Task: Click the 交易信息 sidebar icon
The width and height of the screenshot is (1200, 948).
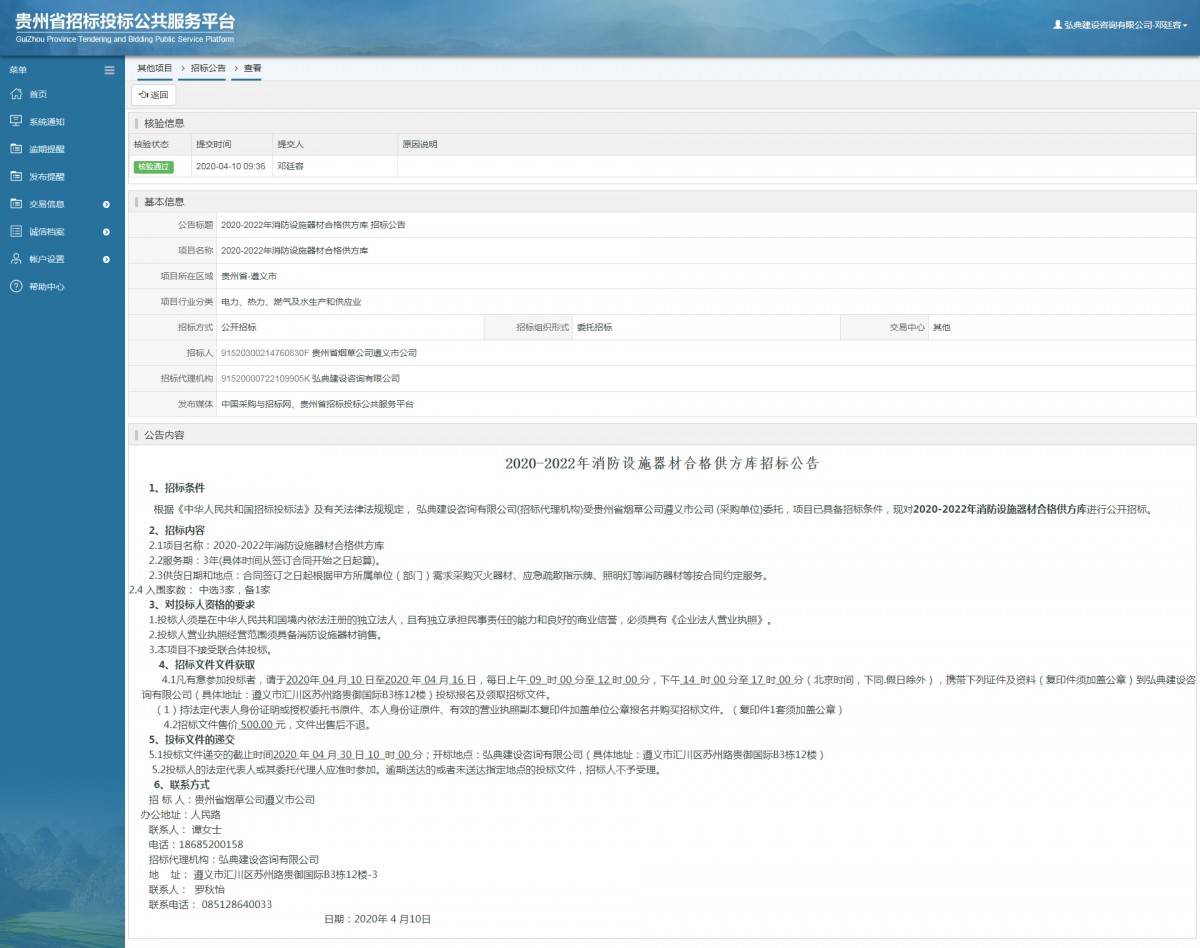Action: (15, 204)
